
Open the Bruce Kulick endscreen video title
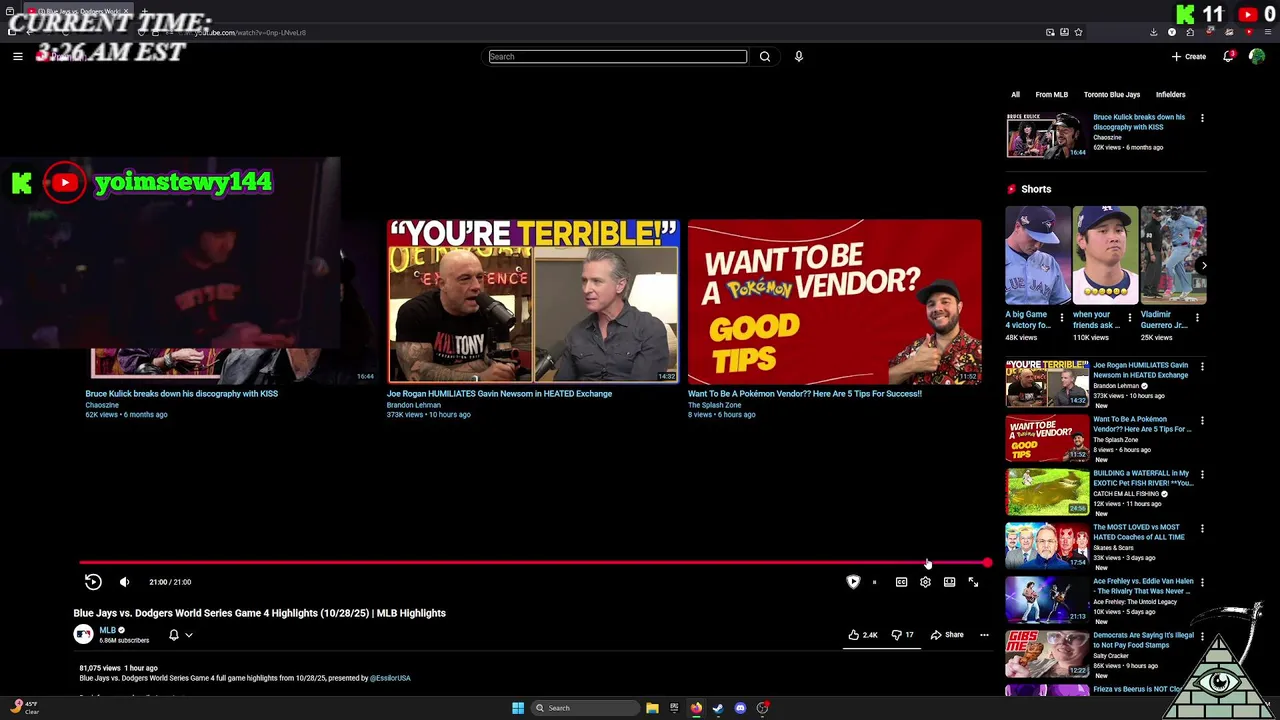click(182, 393)
